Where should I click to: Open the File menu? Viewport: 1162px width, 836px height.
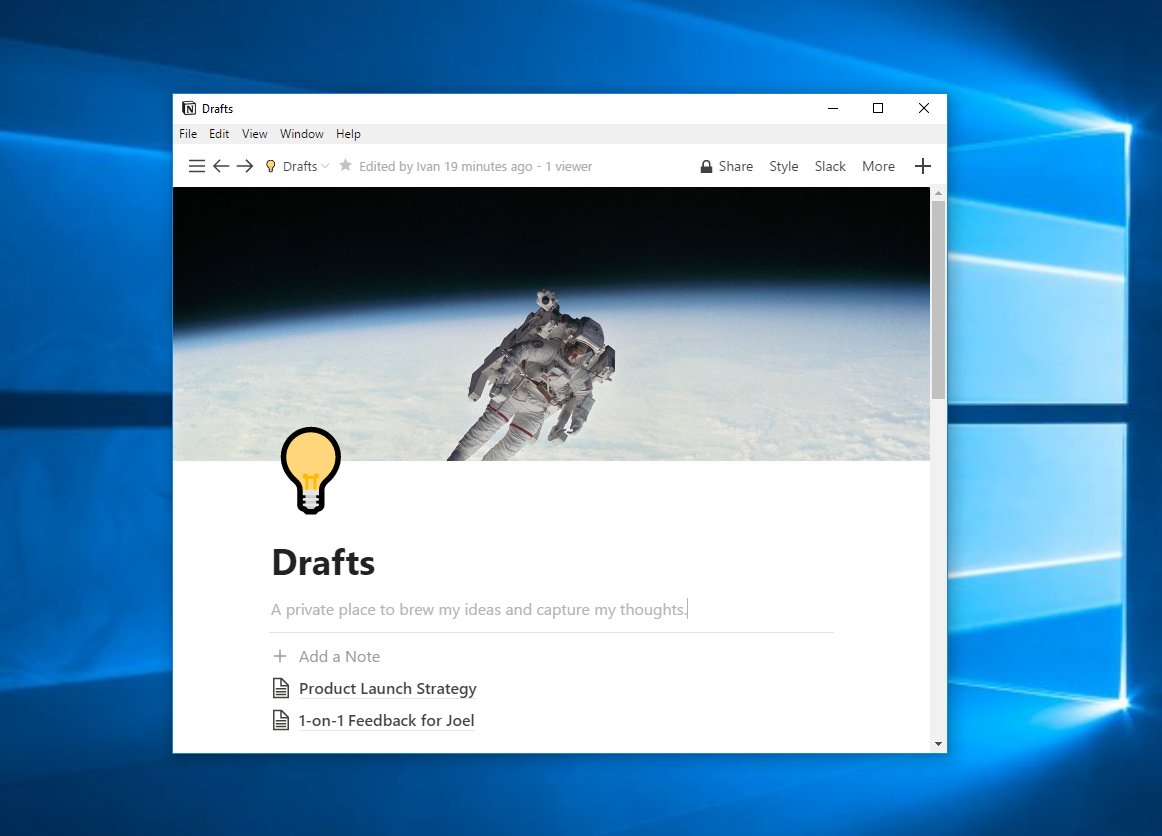188,134
